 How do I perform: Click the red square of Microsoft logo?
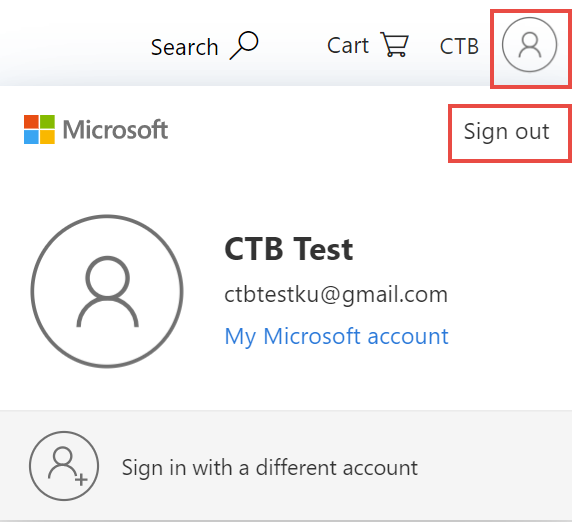tap(31, 122)
